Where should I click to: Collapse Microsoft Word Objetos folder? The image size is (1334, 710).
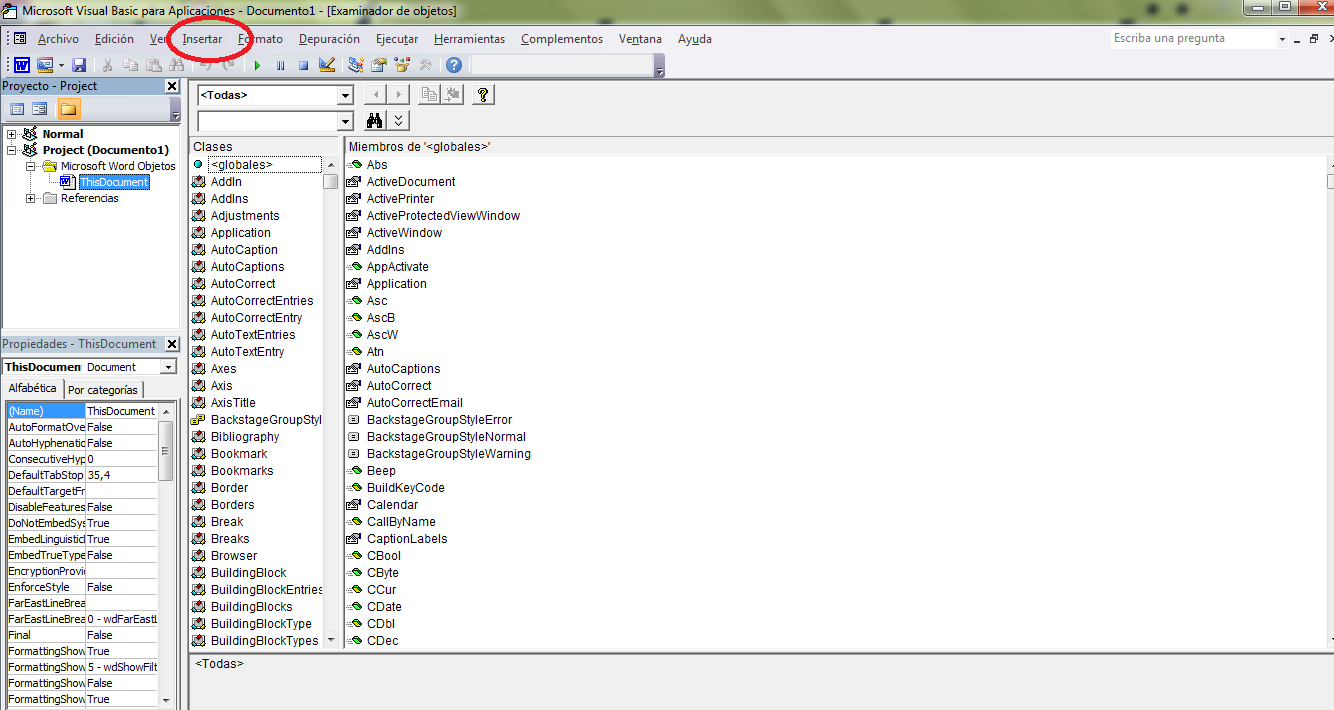(31, 166)
